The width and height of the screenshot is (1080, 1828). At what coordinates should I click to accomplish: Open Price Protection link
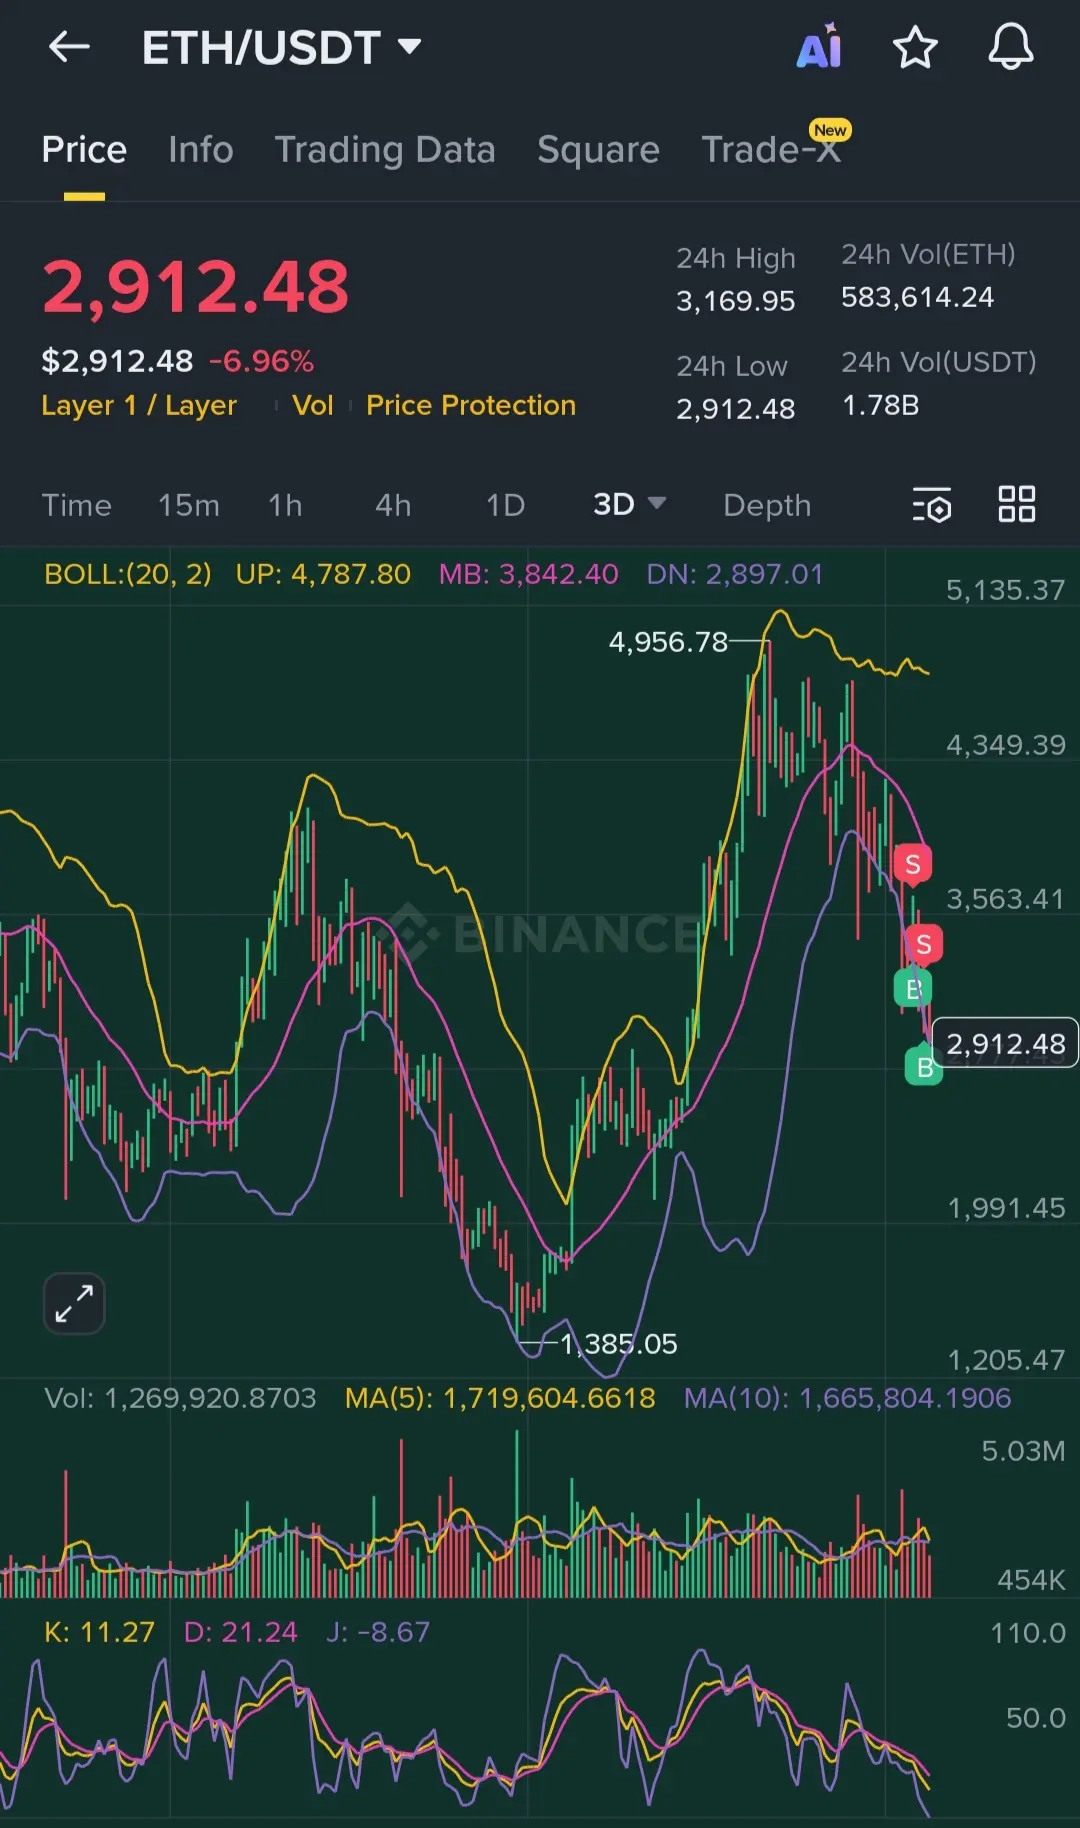click(471, 405)
